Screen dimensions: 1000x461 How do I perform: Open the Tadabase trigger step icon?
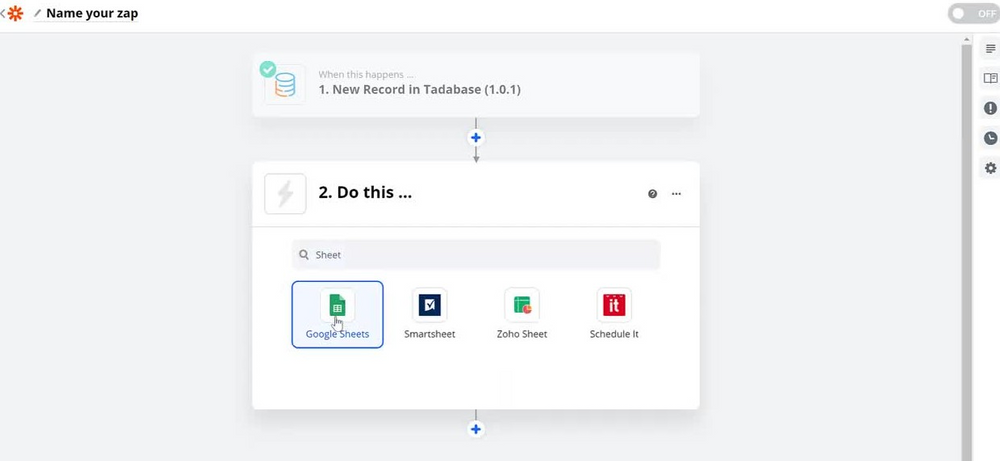coord(285,84)
